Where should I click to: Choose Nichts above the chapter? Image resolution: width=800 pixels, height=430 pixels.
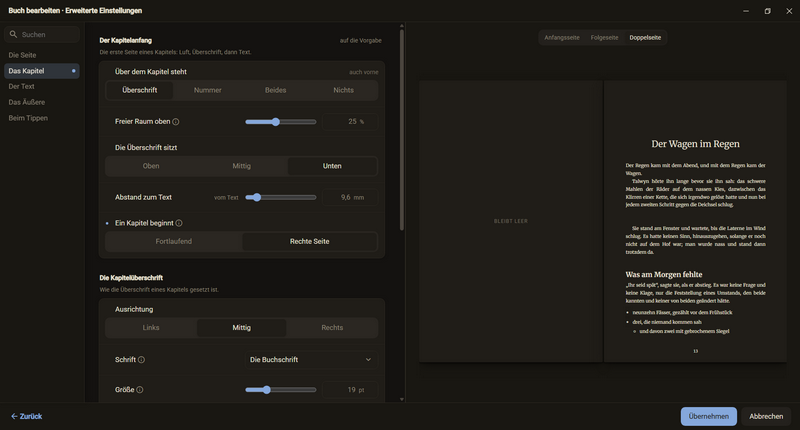[343, 90]
